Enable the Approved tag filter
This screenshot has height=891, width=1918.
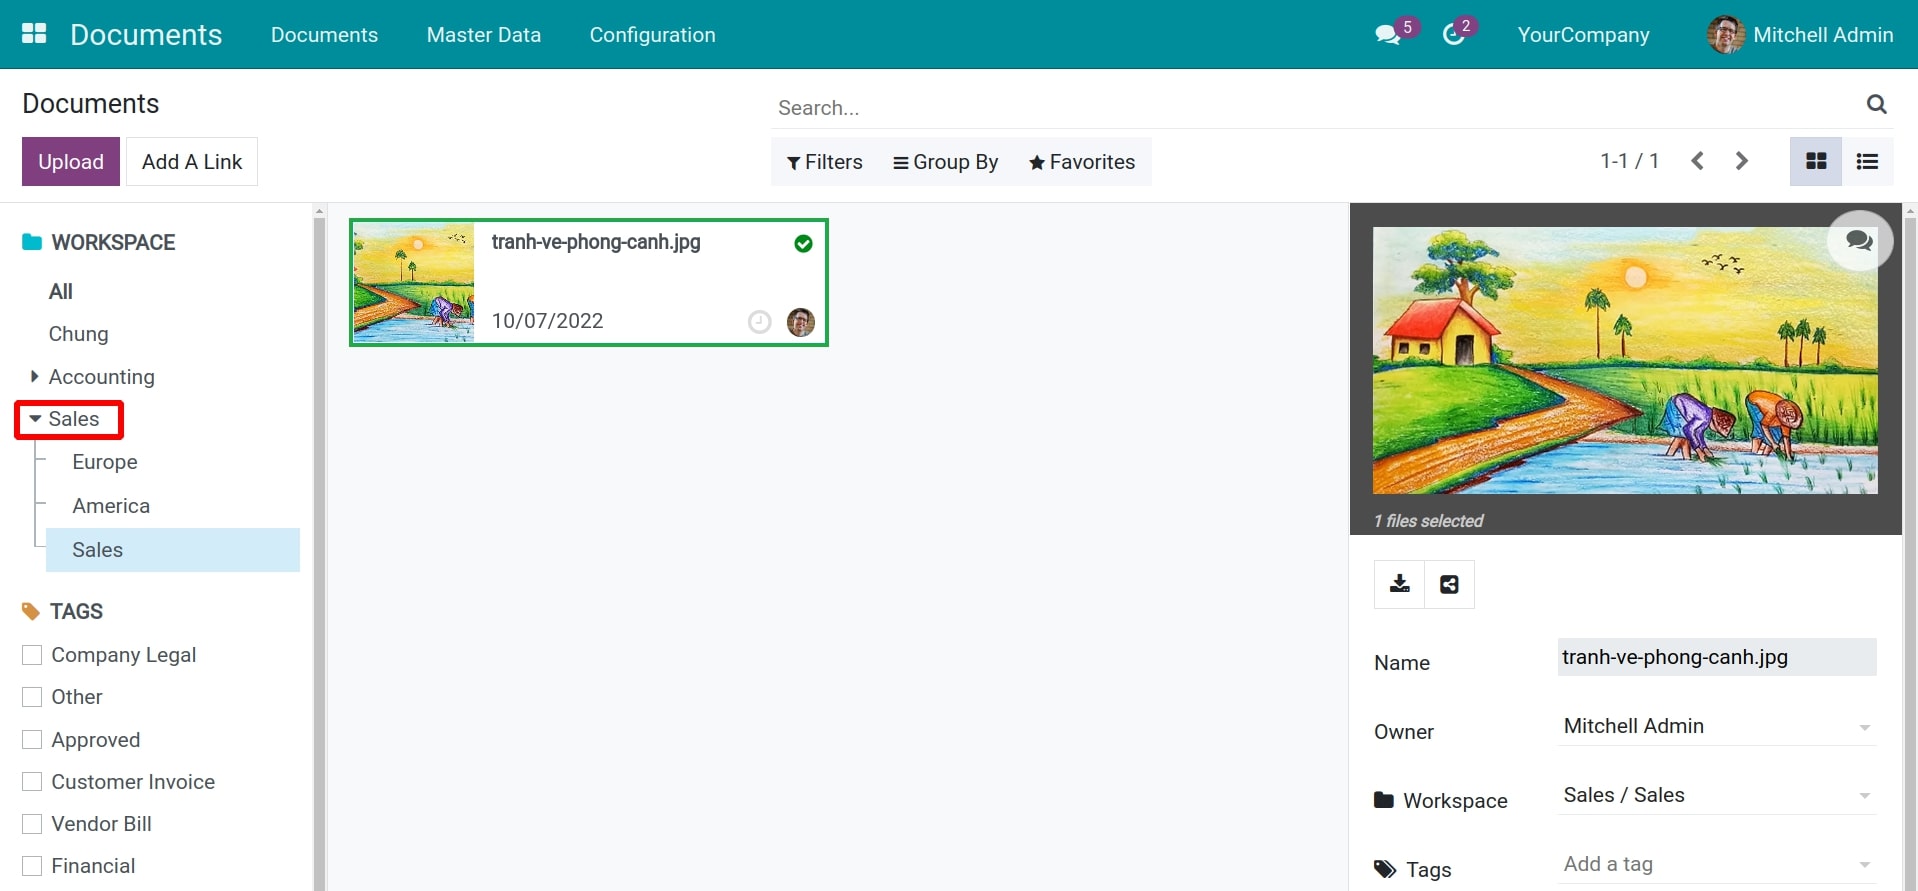[x=32, y=740]
